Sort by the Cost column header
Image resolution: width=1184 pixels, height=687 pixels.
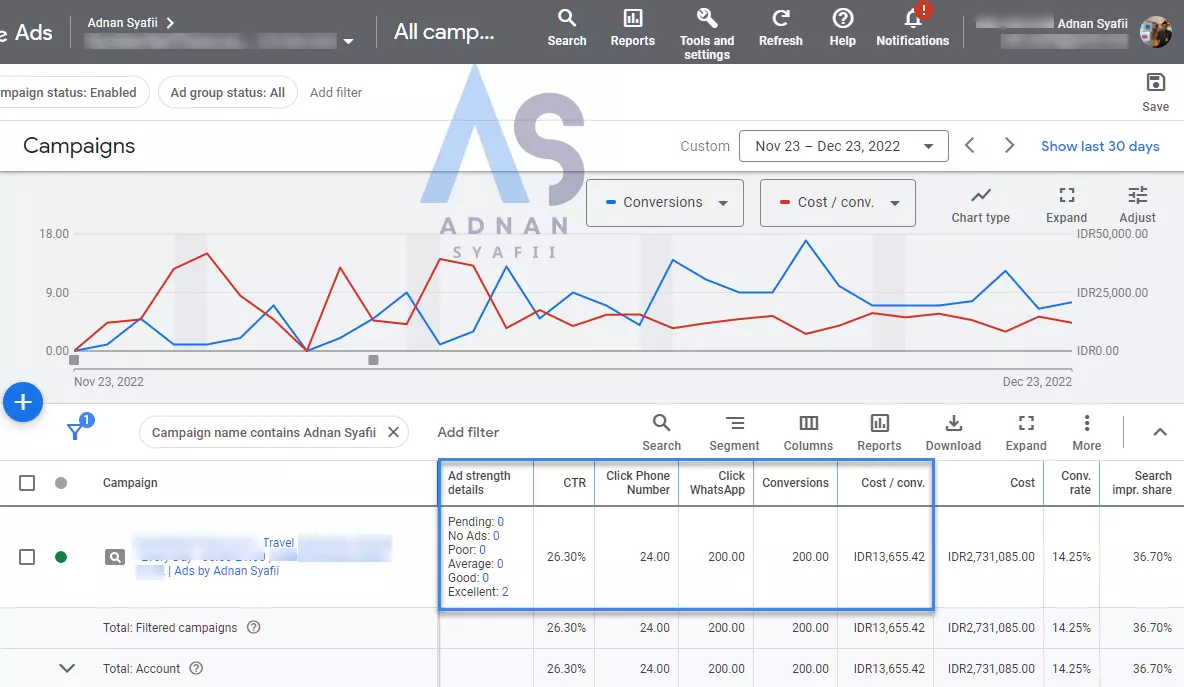coord(1022,483)
